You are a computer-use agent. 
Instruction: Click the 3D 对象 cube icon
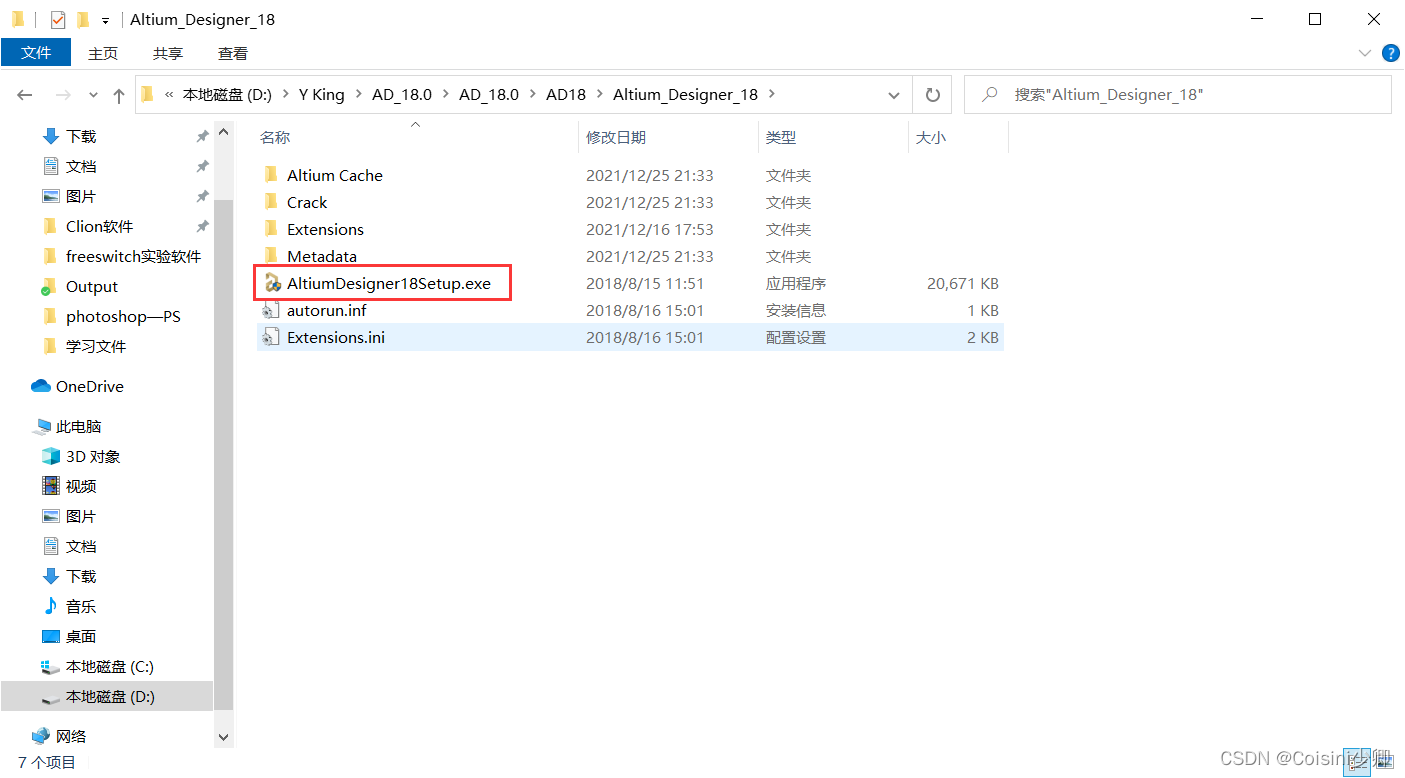point(51,456)
